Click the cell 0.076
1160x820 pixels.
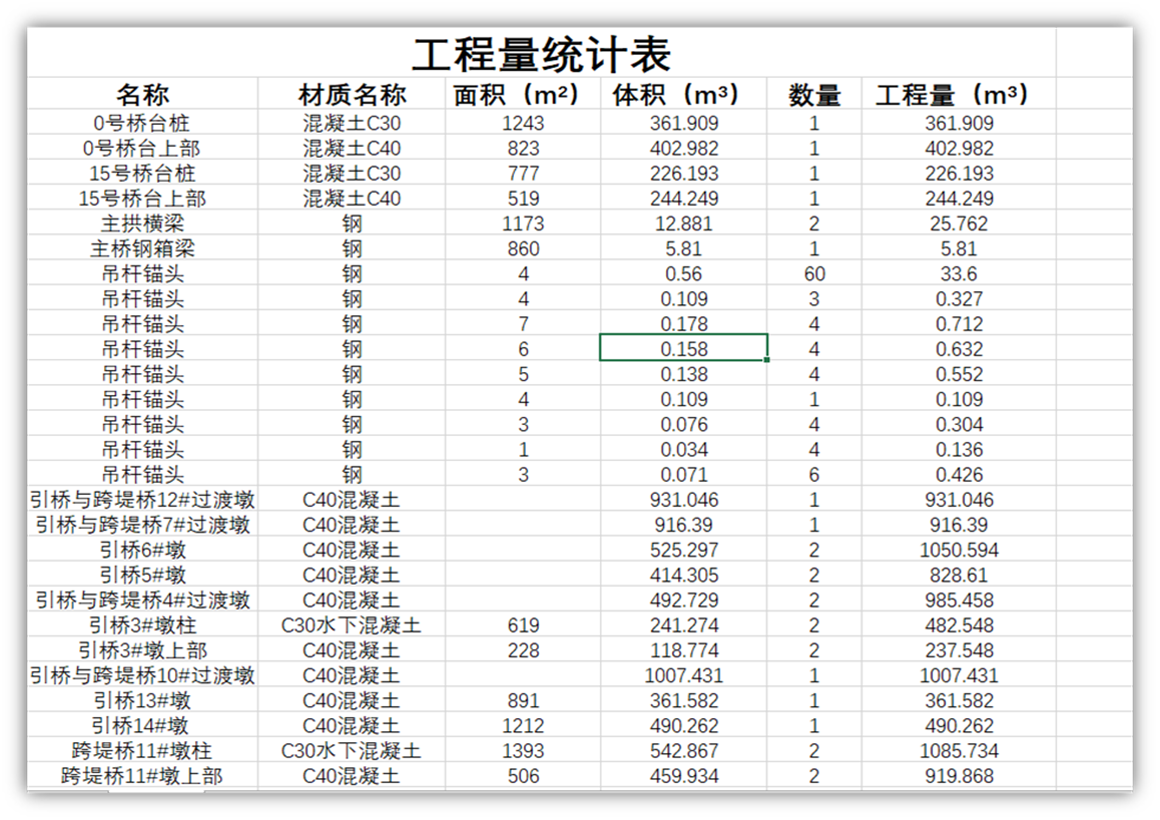click(684, 424)
